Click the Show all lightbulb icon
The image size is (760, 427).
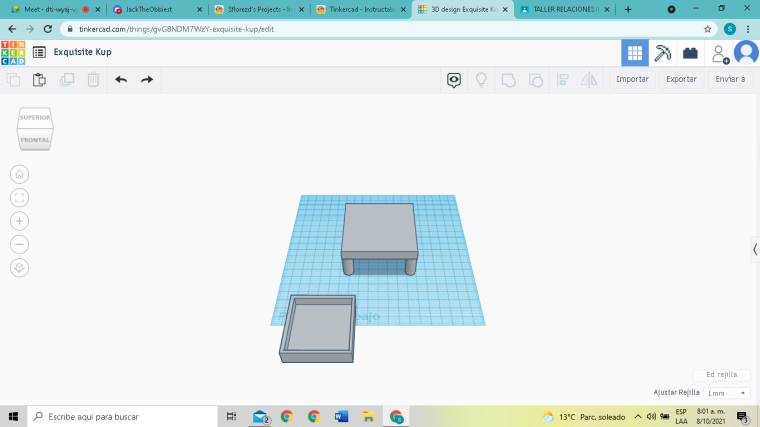(481, 80)
